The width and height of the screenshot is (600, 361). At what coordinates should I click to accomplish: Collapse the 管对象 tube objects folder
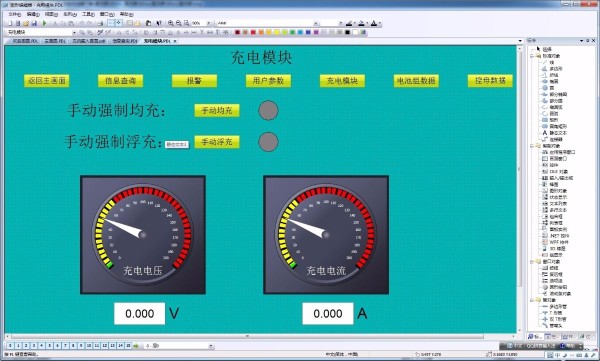[532, 300]
